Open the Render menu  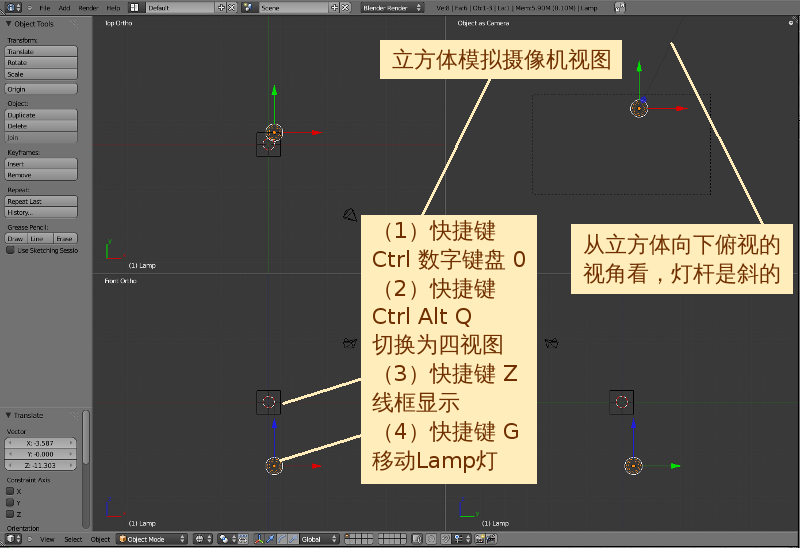click(x=88, y=8)
